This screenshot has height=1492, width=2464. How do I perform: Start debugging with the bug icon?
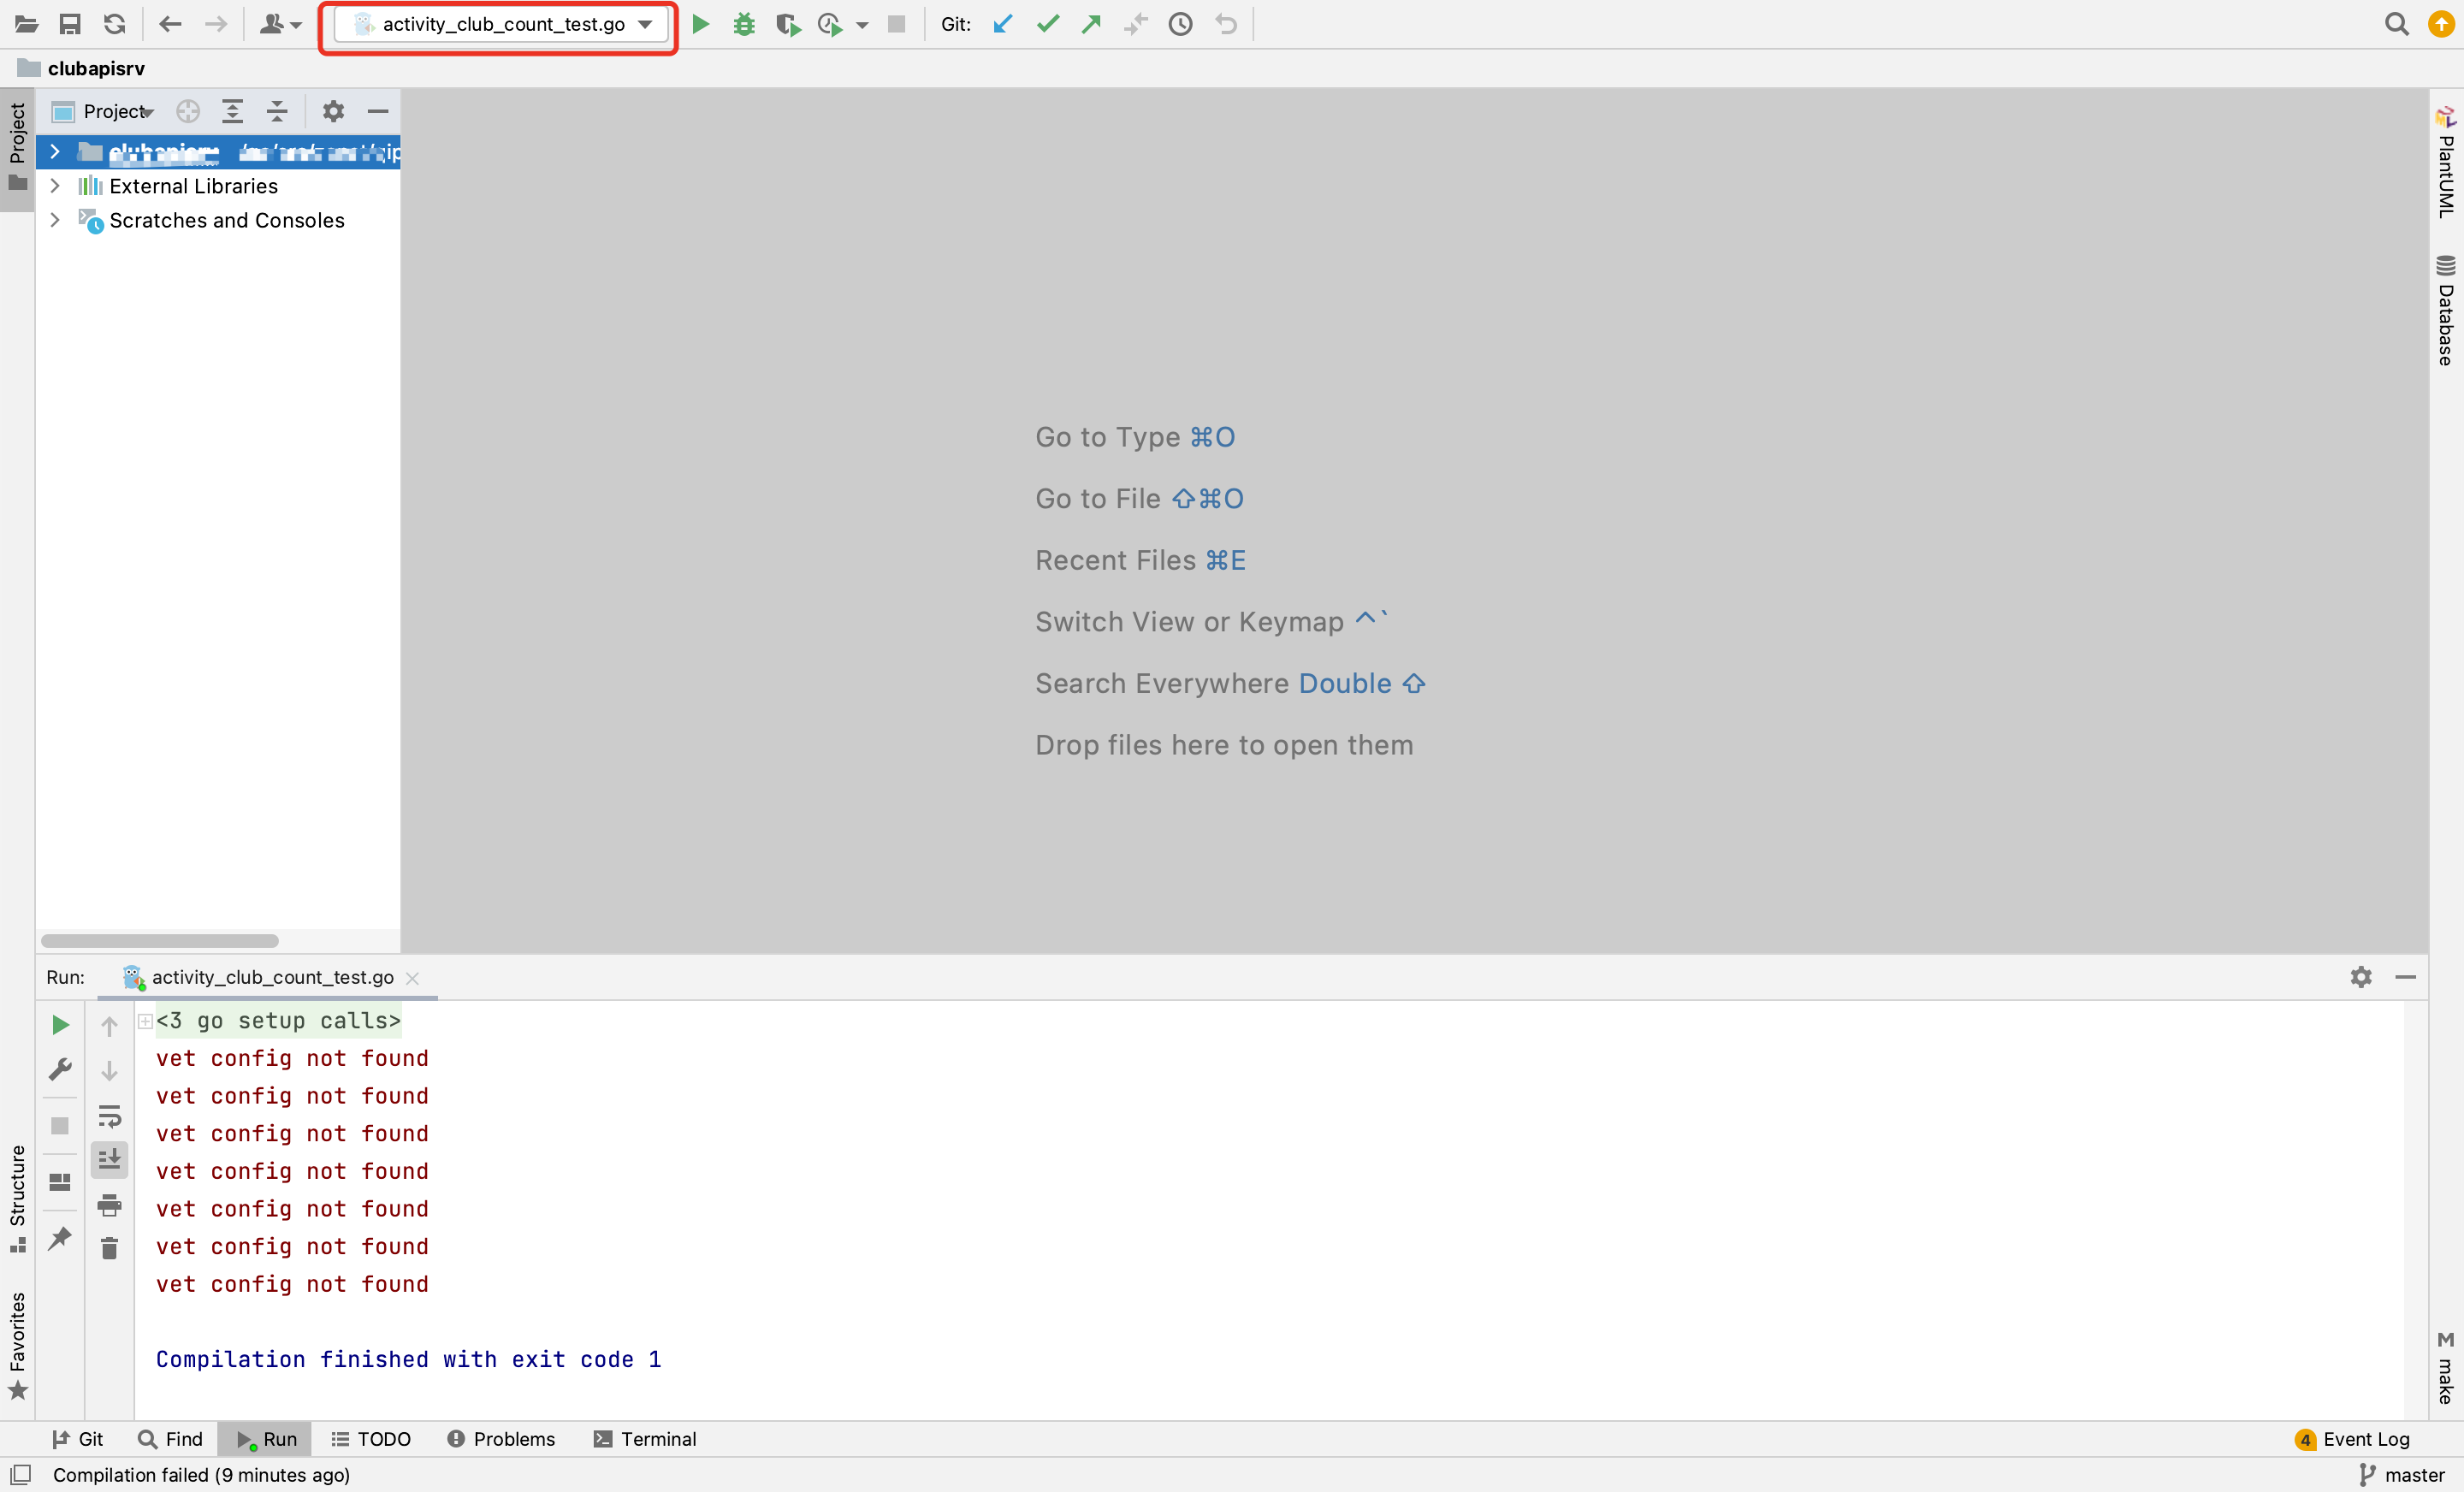click(x=744, y=24)
